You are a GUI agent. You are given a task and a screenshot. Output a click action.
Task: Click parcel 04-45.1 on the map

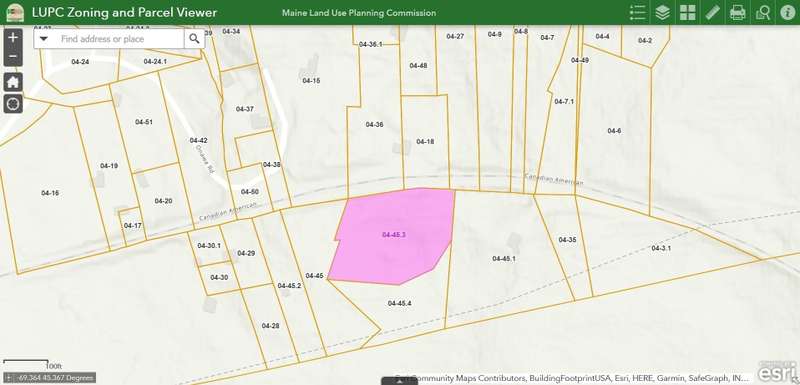(x=504, y=259)
